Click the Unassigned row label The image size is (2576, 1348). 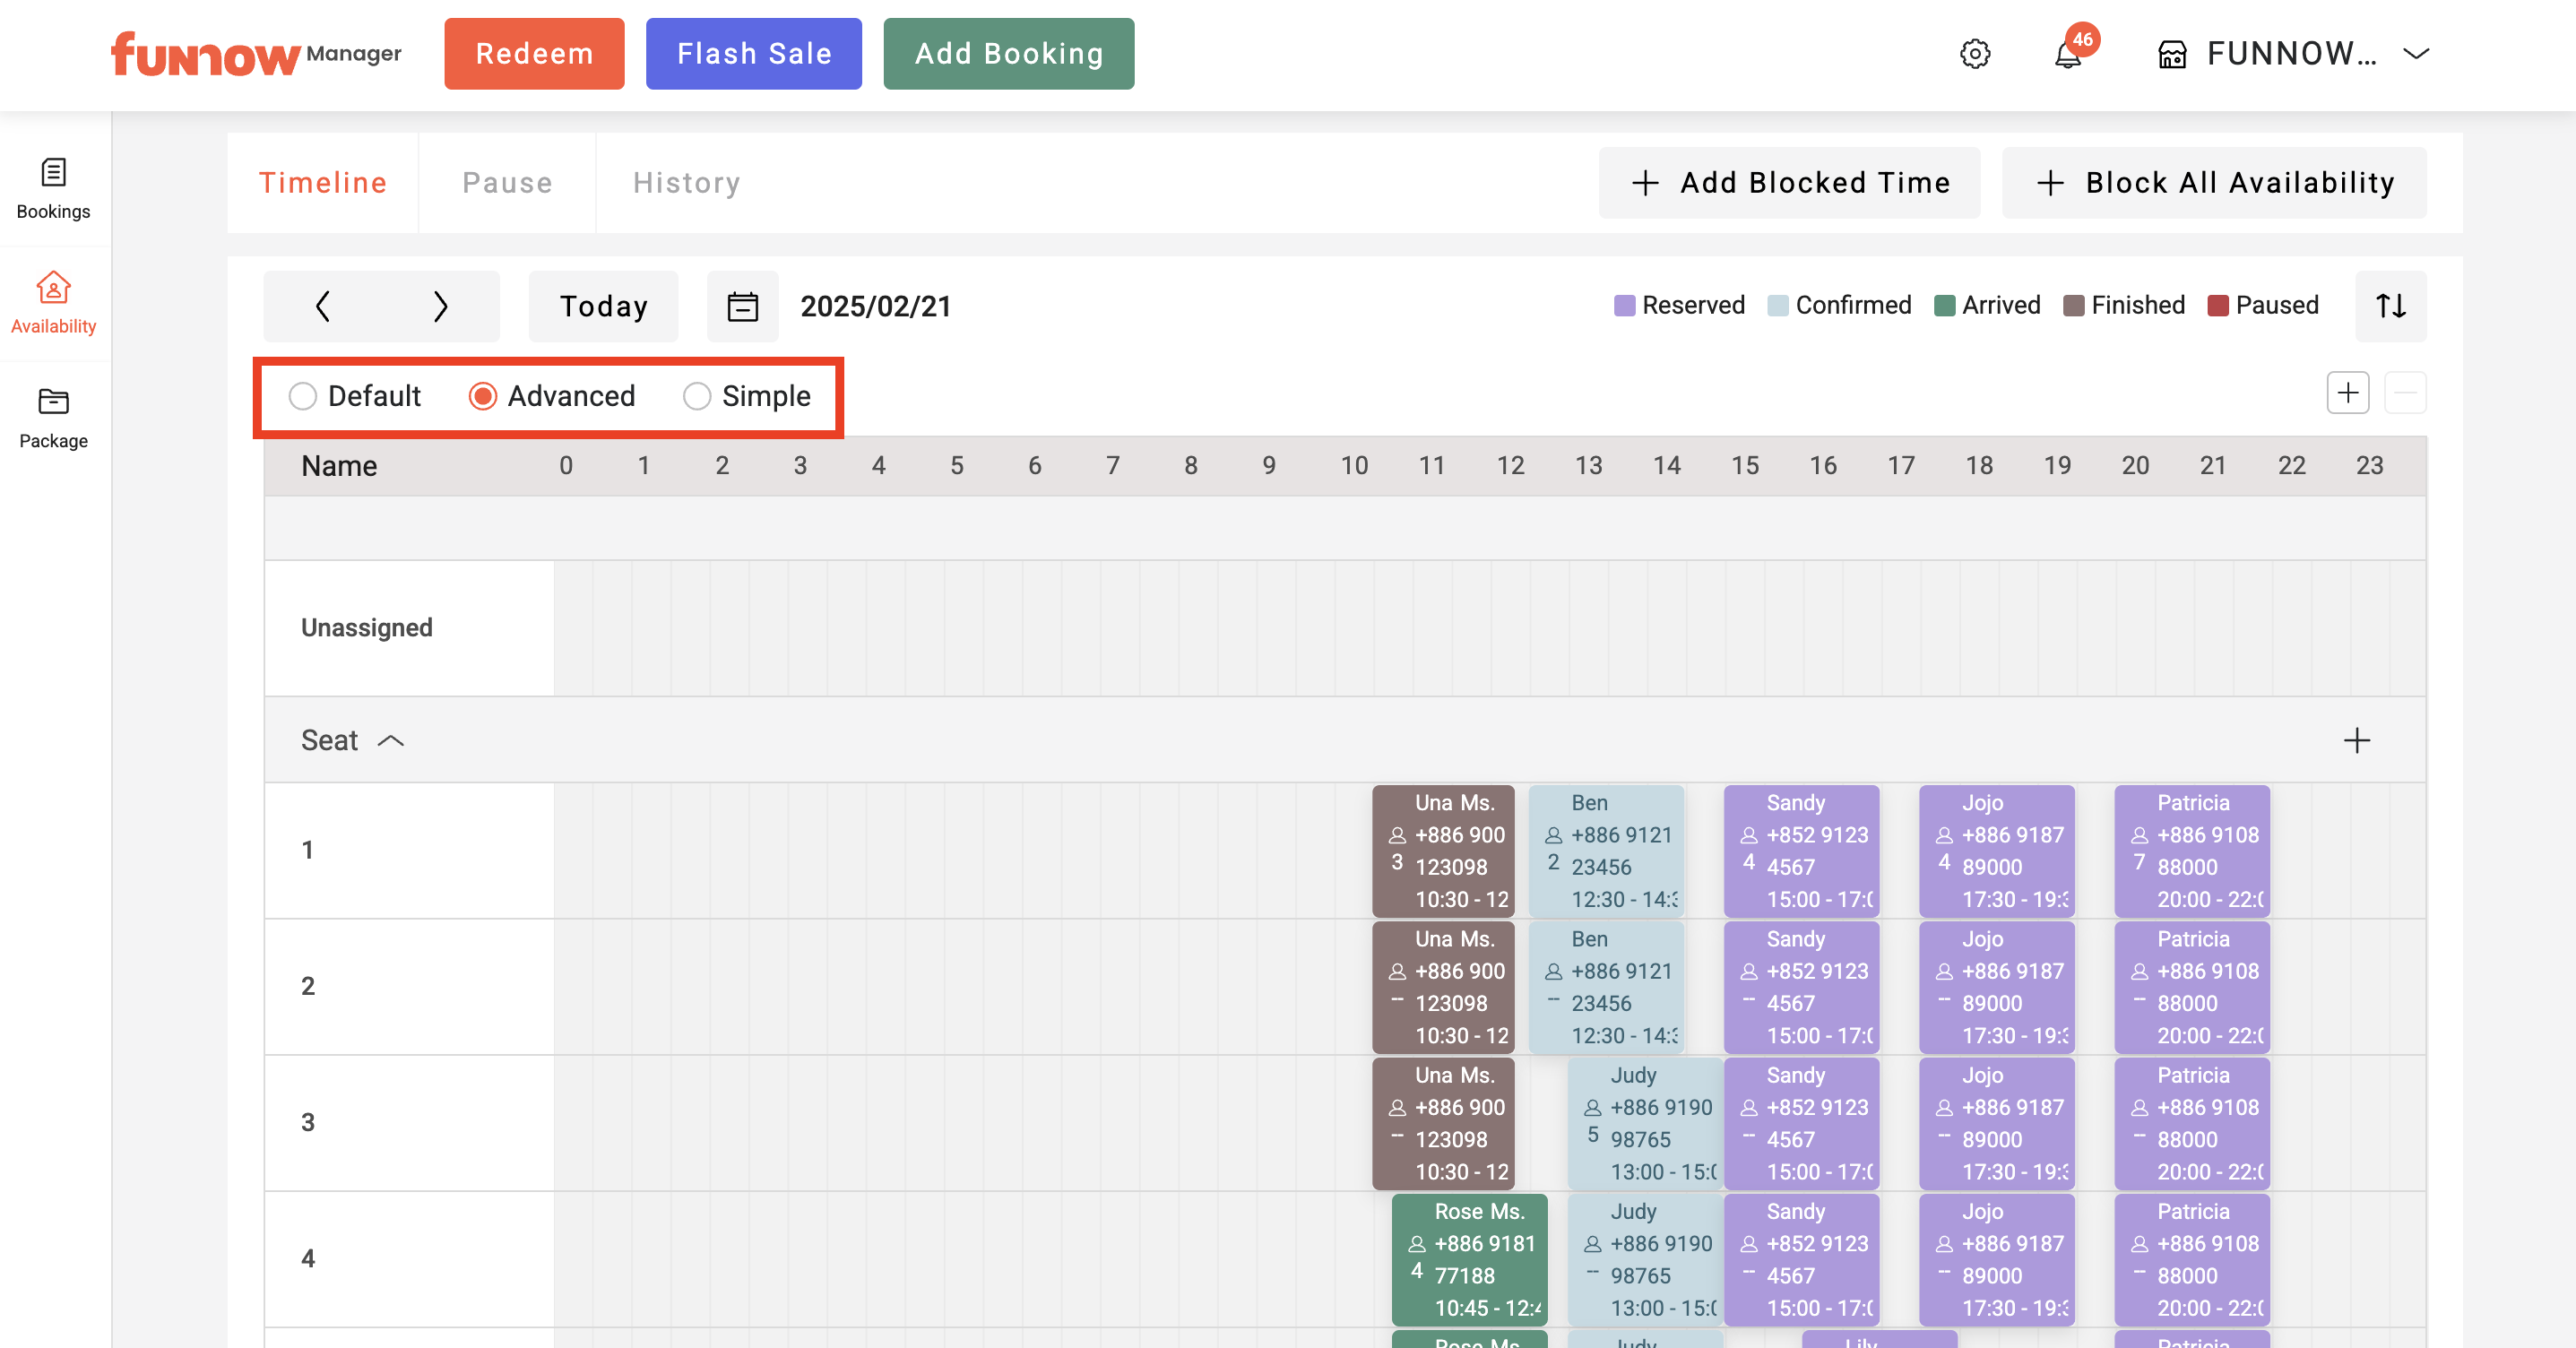pos(367,628)
